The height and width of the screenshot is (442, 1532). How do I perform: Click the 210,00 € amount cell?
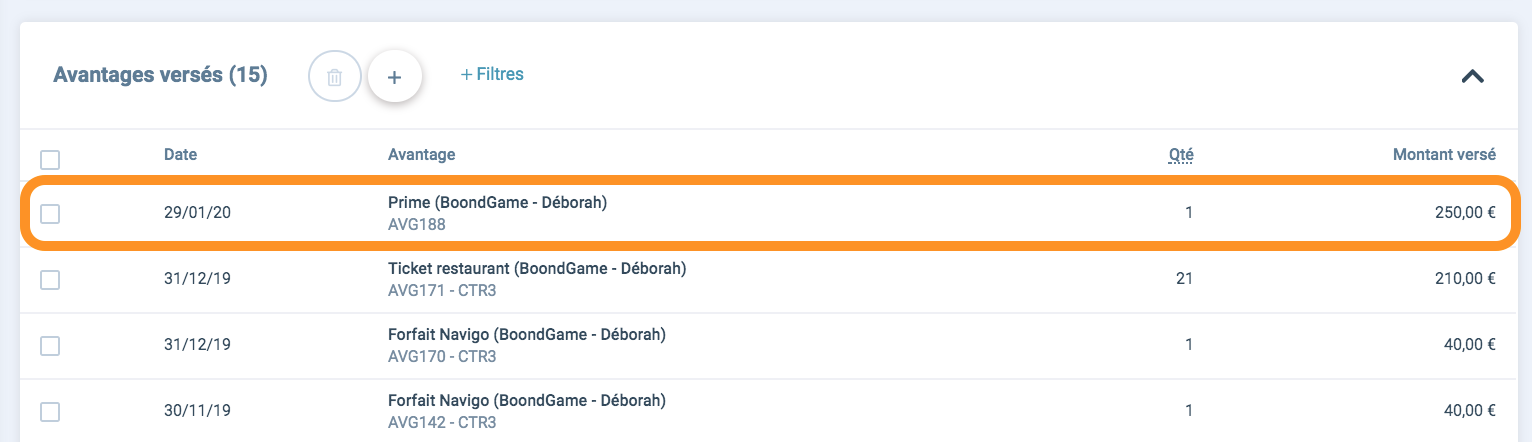point(1465,279)
